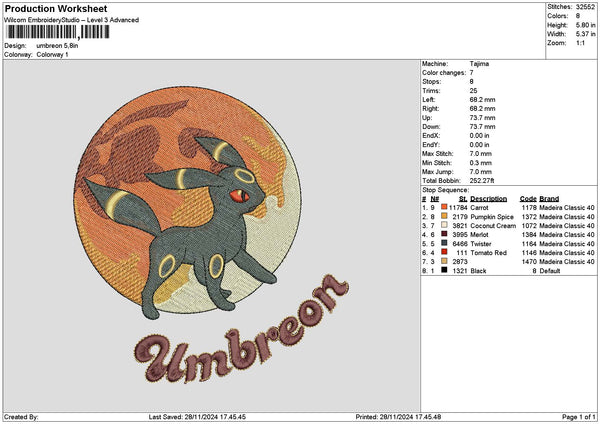
Task: Click the Twister gray swatch
Action: point(444,243)
